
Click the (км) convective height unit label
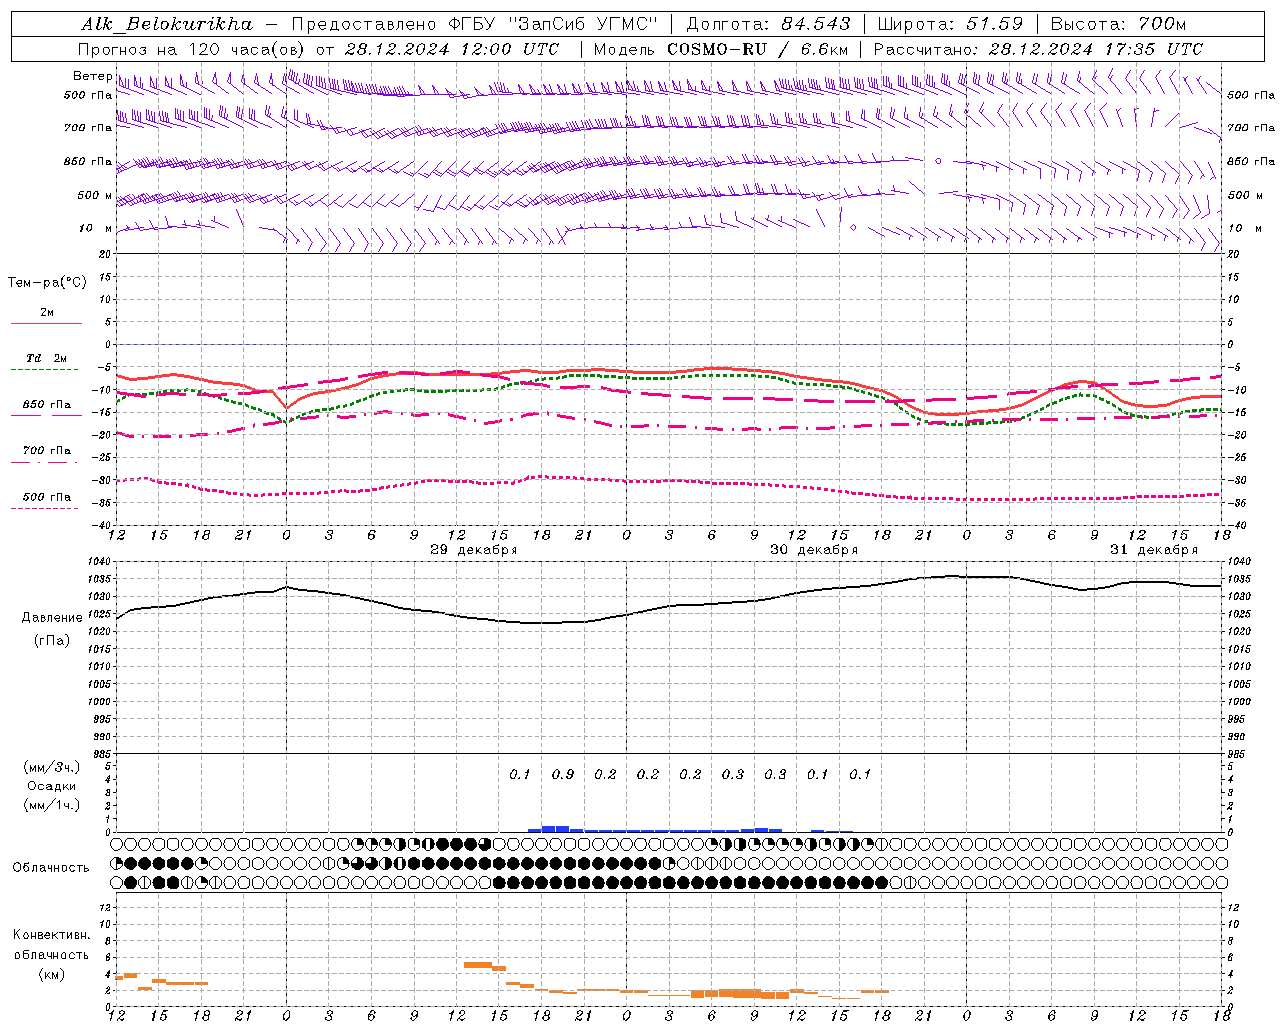click(52, 974)
